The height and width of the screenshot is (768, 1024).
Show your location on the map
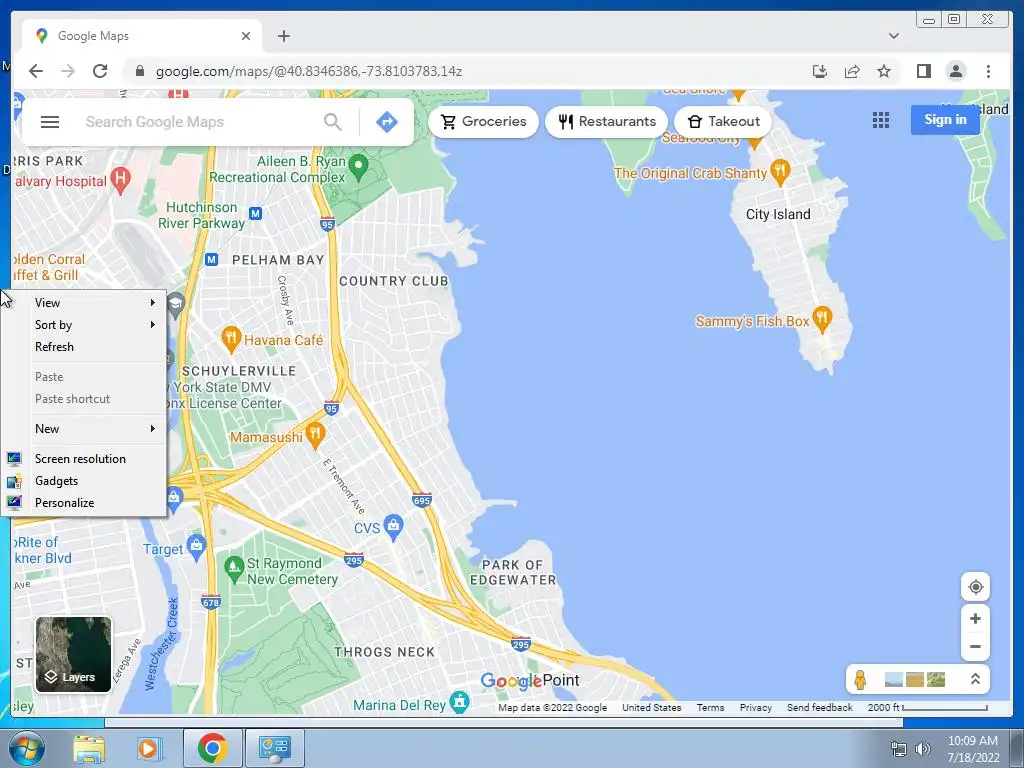[975, 587]
